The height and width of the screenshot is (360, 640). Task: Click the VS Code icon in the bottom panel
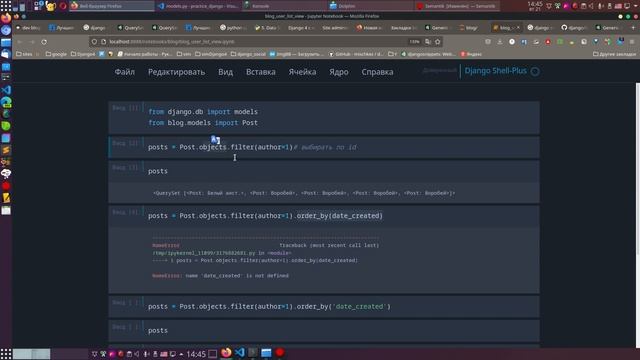[x=240, y=353]
